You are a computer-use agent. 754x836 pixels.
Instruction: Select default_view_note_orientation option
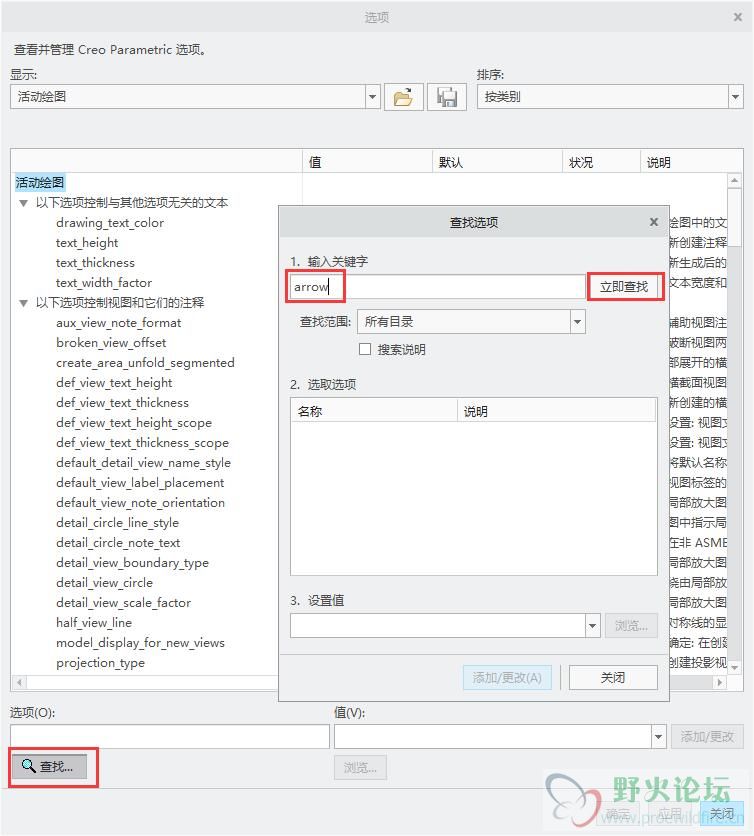(140, 503)
